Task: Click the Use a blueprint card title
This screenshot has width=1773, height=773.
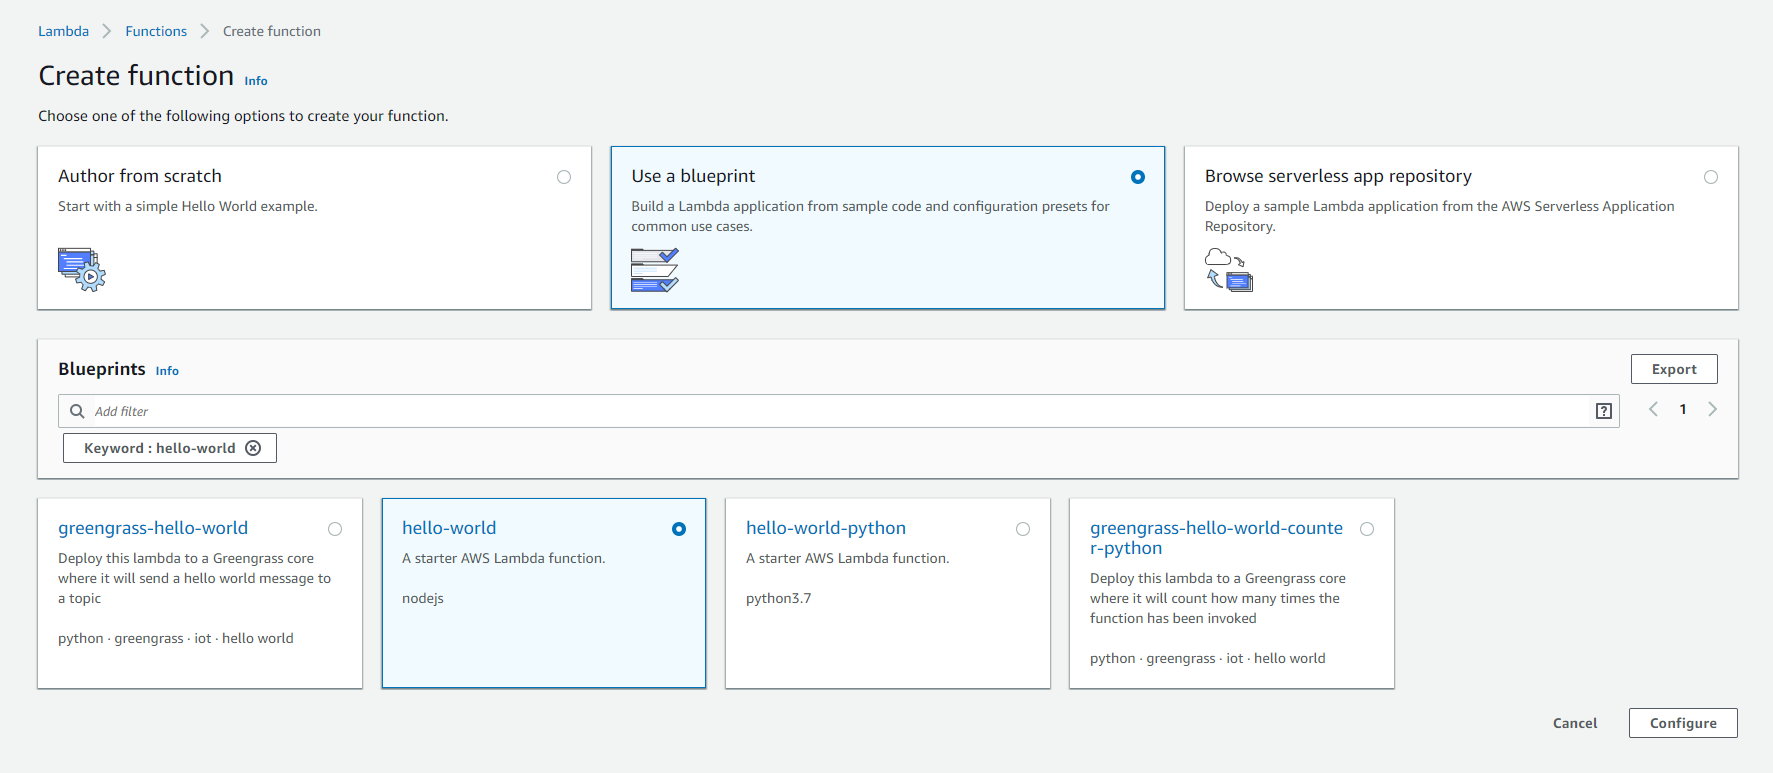Action: pyautogui.click(x=693, y=176)
